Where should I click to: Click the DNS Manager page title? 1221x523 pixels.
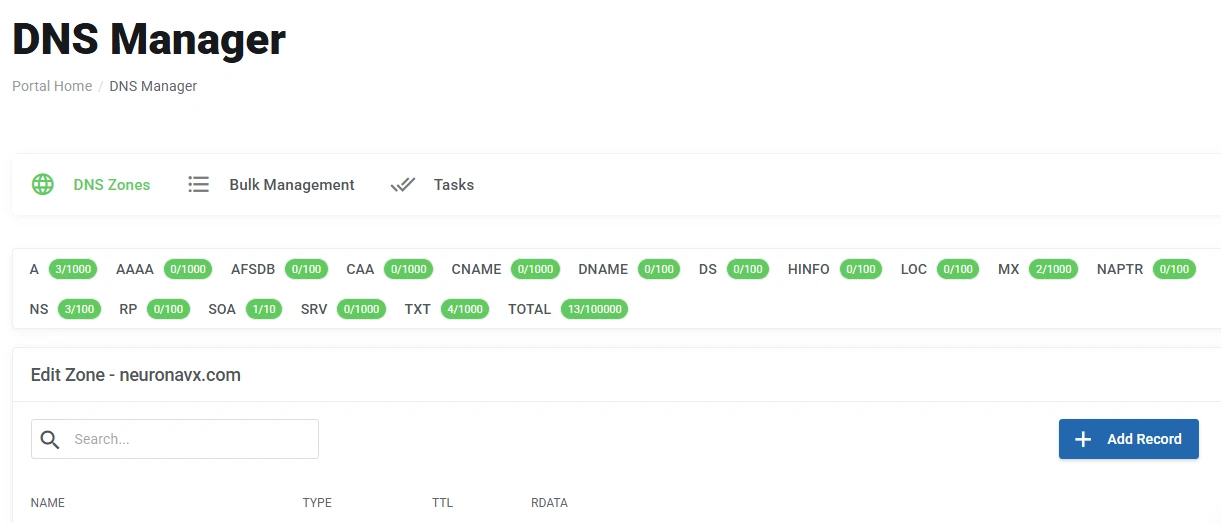click(x=149, y=39)
